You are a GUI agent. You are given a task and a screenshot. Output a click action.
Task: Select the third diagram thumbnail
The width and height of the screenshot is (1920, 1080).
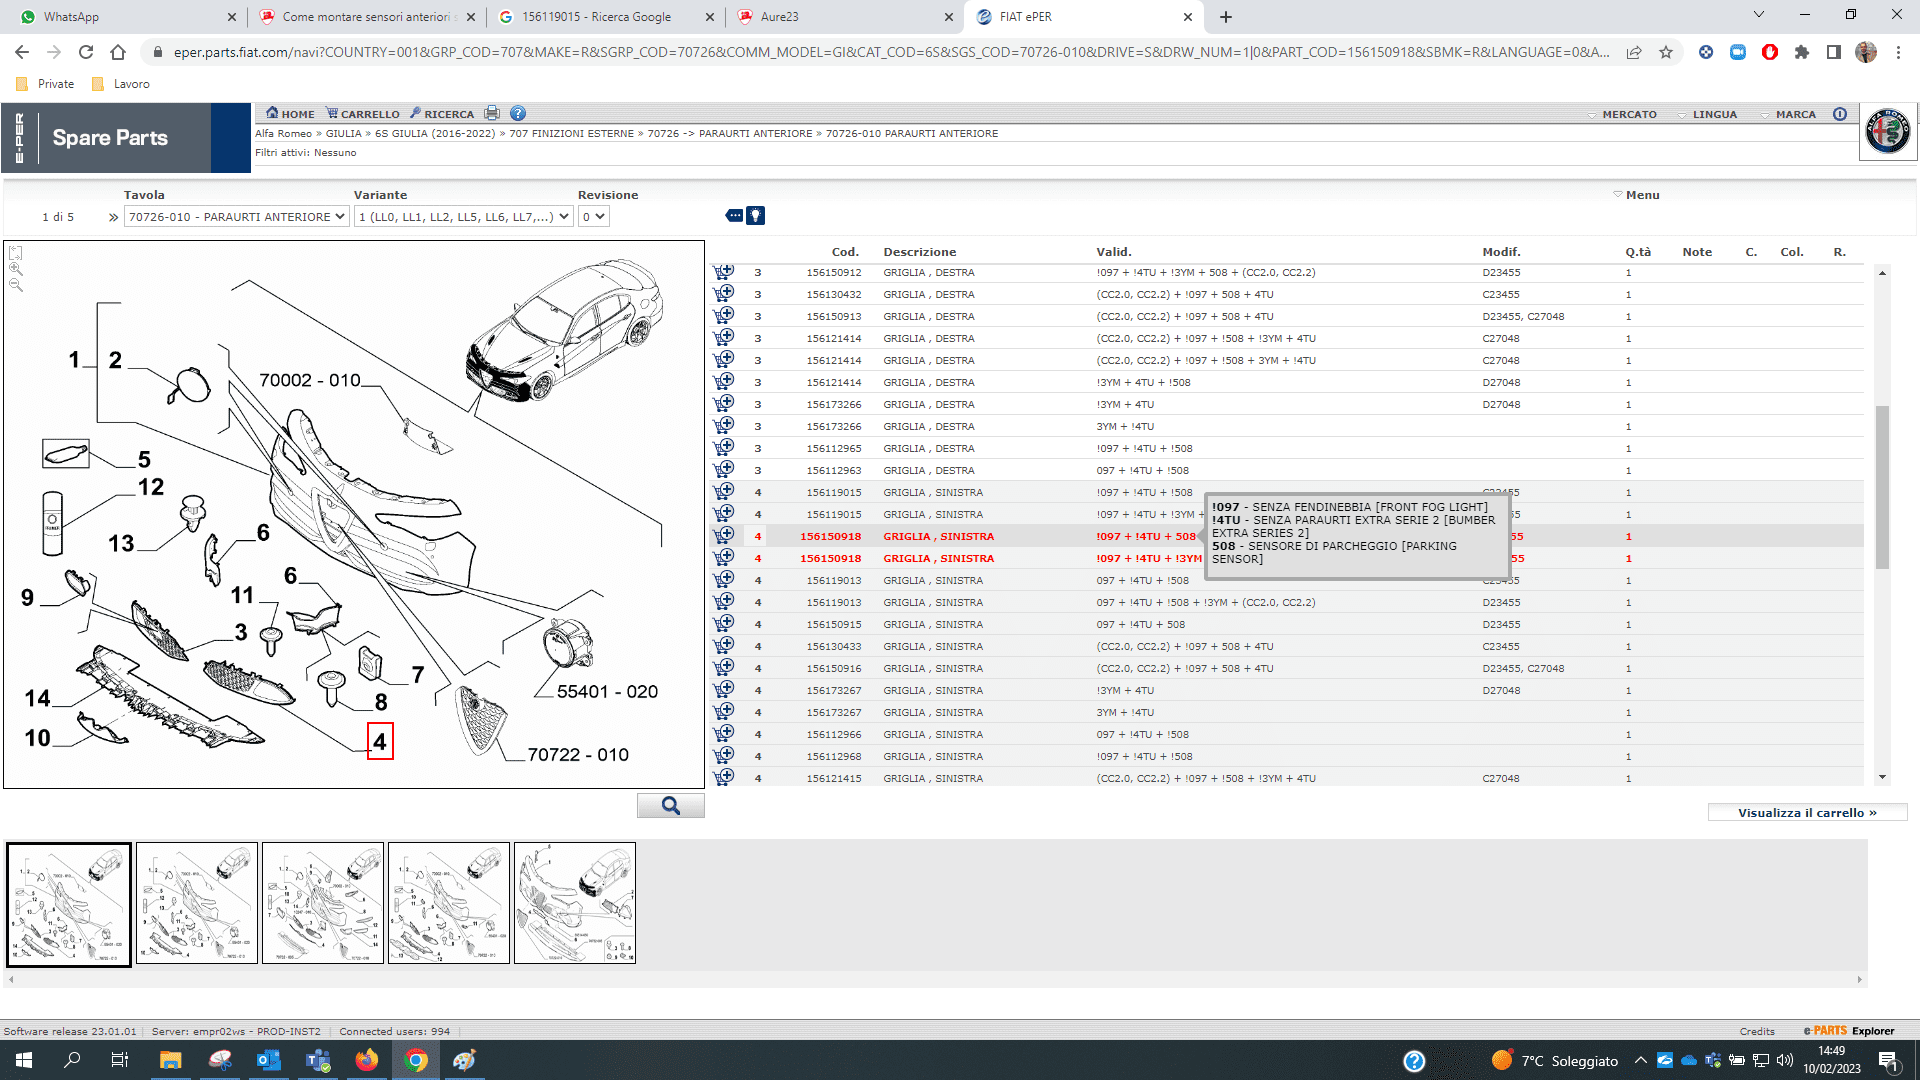coord(323,903)
